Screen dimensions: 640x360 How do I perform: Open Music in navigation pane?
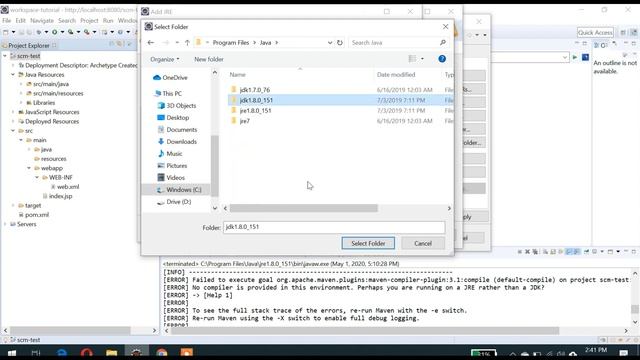point(170,153)
